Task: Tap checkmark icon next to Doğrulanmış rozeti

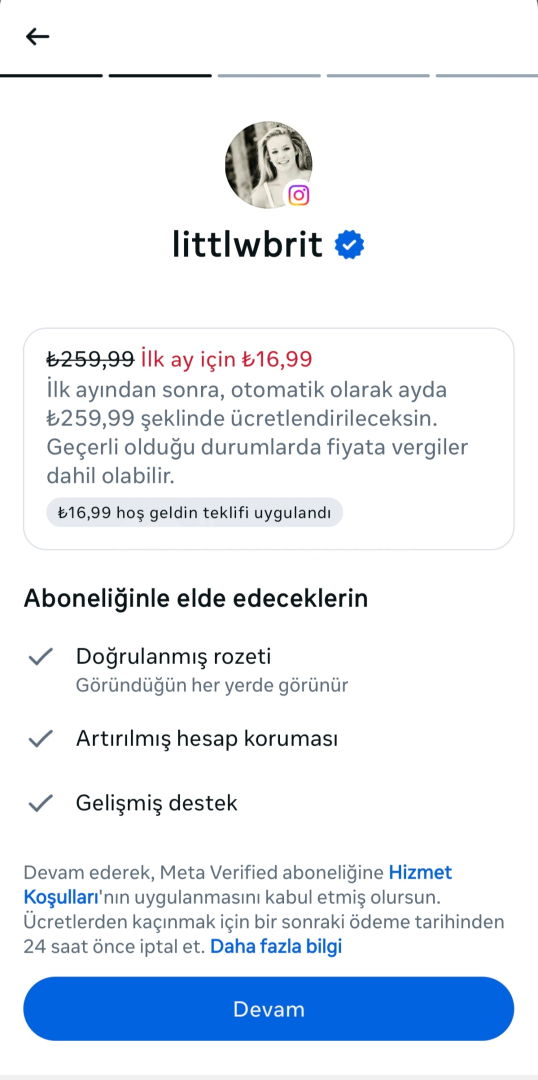Action: (41, 657)
